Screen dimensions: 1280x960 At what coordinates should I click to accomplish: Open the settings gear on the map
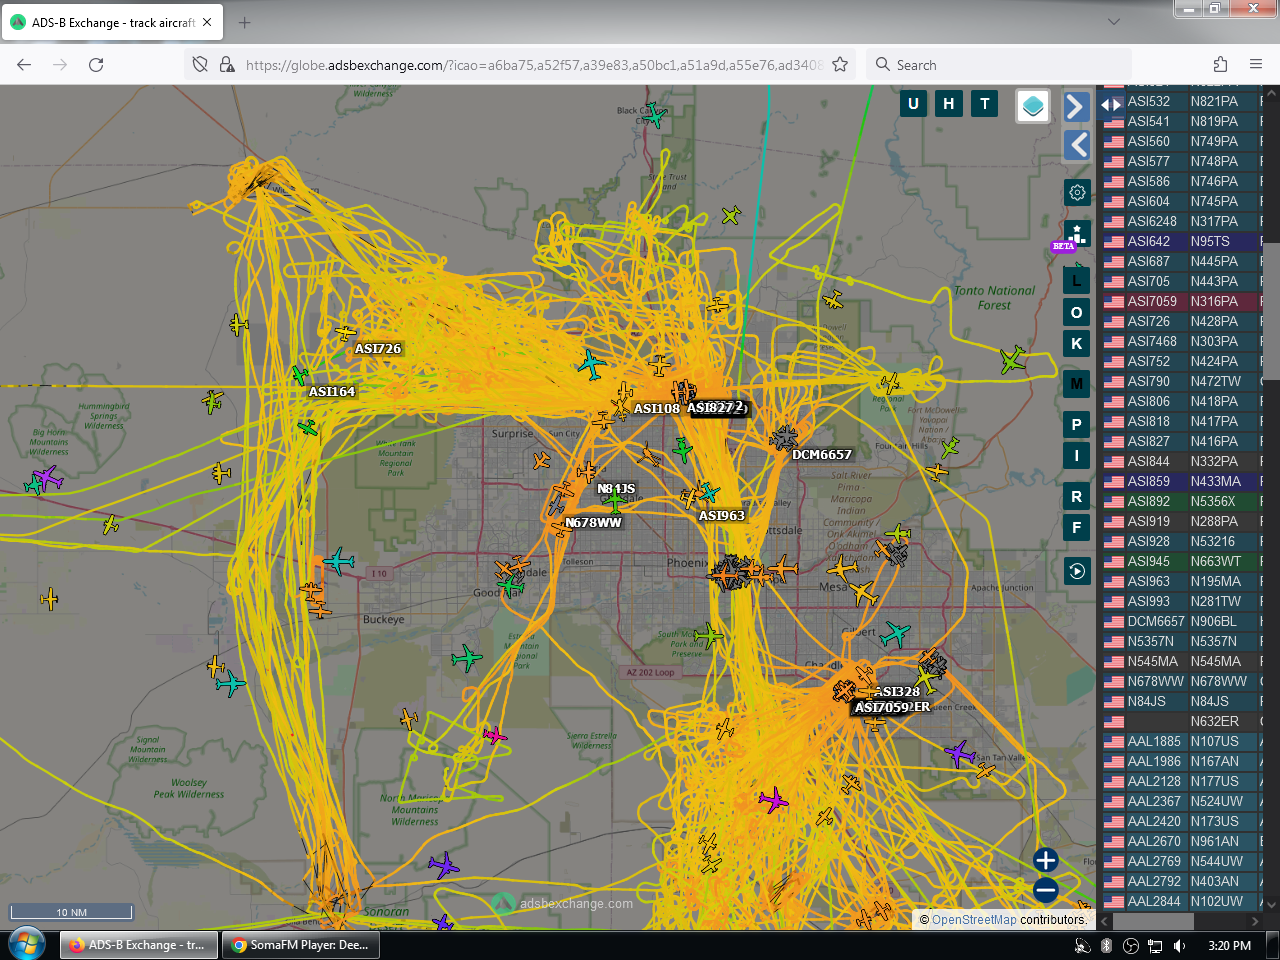(x=1077, y=192)
